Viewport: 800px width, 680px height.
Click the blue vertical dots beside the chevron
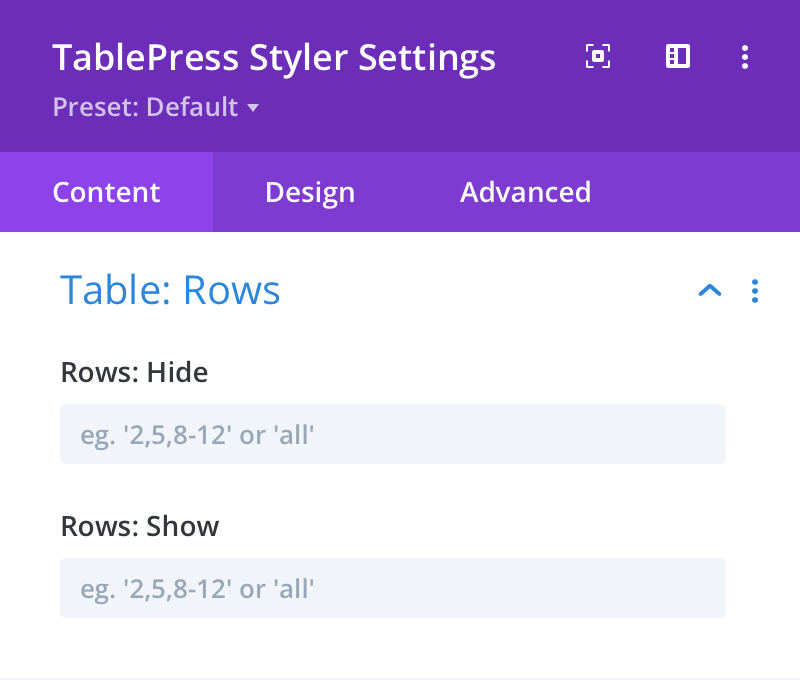click(755, 291)
